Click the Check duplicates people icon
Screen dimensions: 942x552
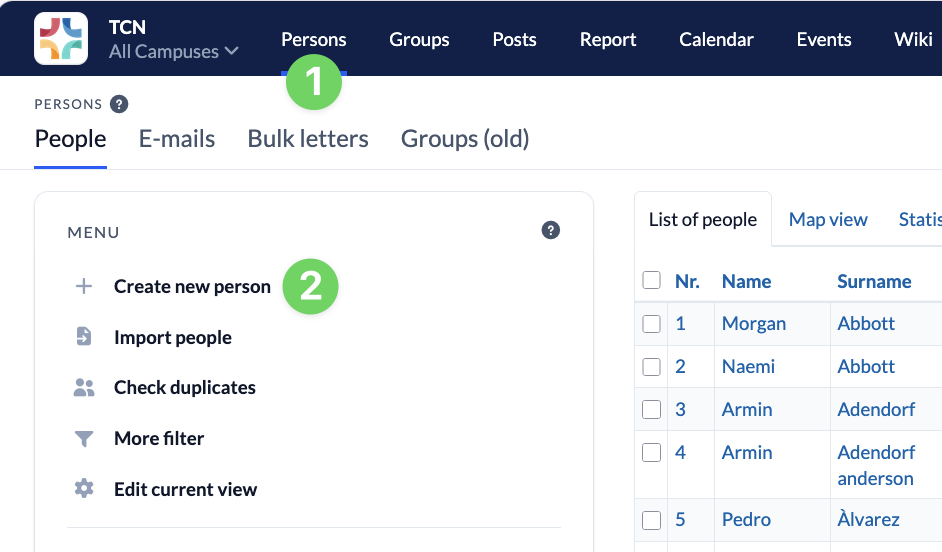coord(84,387)
